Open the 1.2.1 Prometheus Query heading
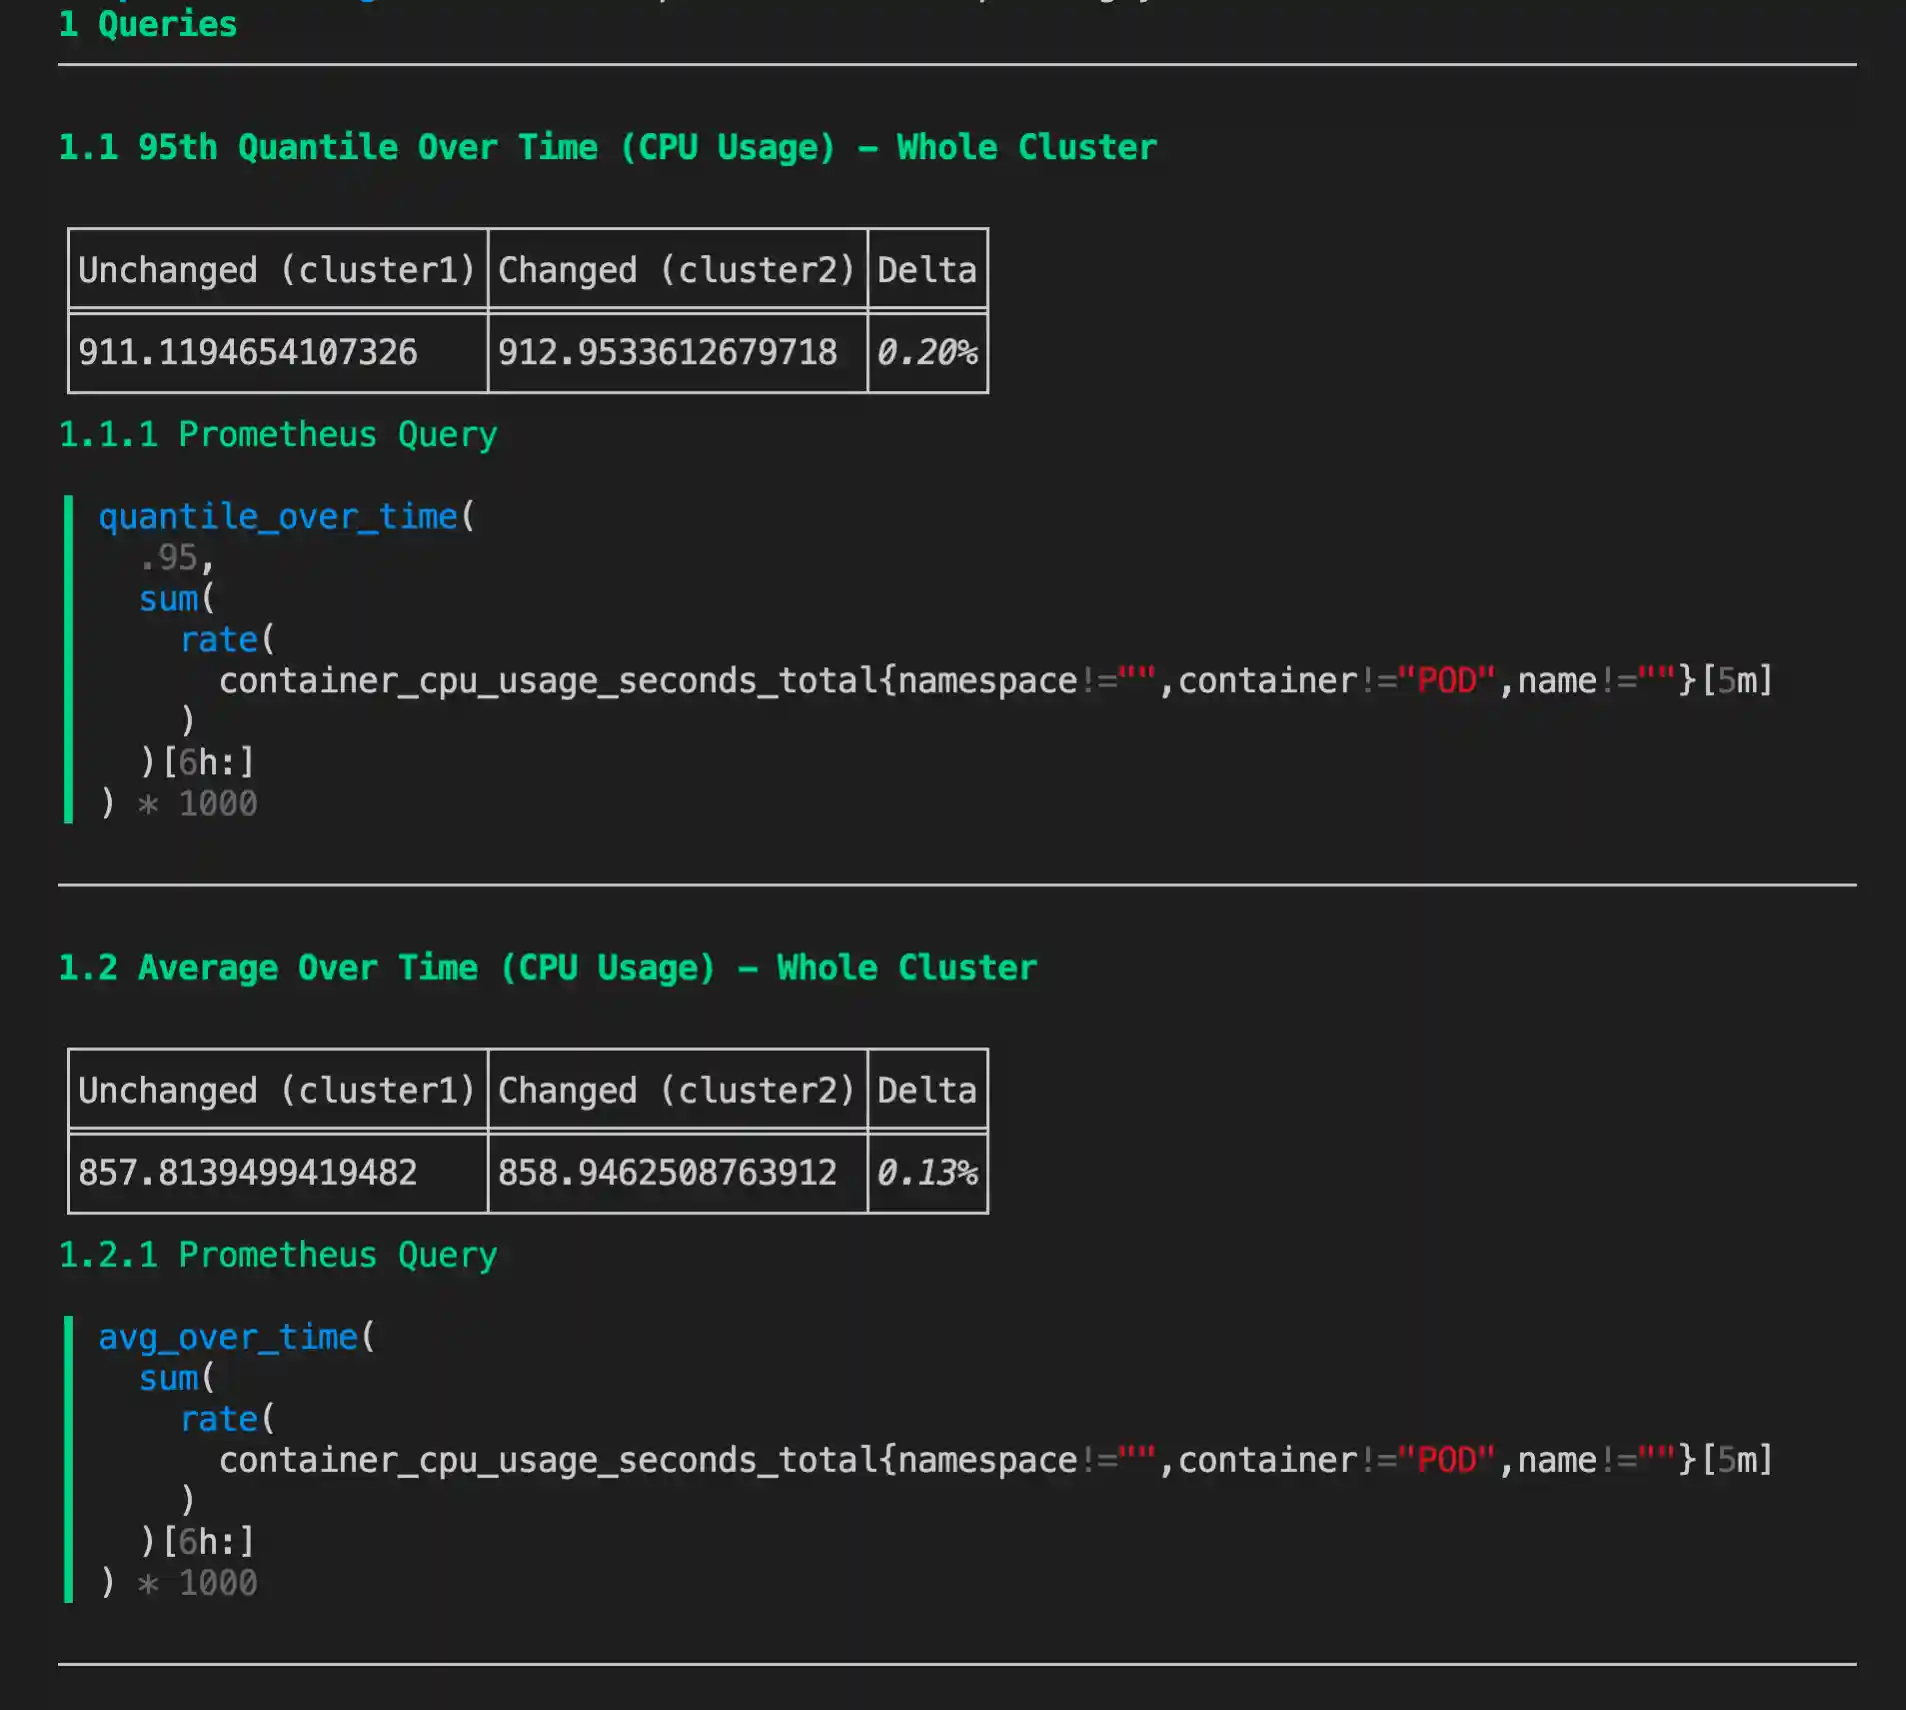Image resolution: width=1906 pixels, height=1710 pixels. 277,1255
